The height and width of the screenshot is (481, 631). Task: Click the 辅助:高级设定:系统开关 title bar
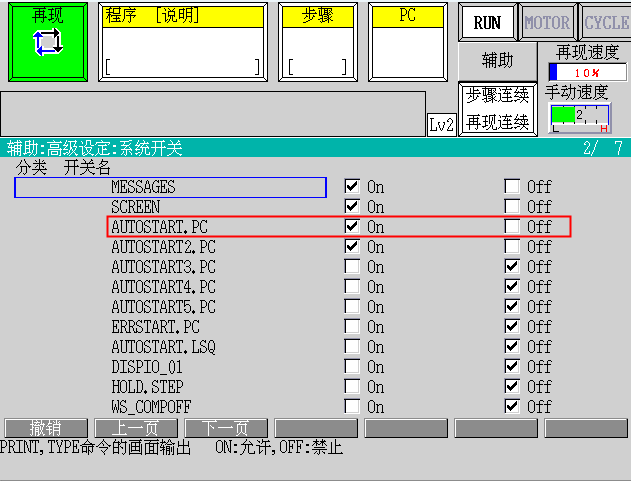click(x=316, y=148)
